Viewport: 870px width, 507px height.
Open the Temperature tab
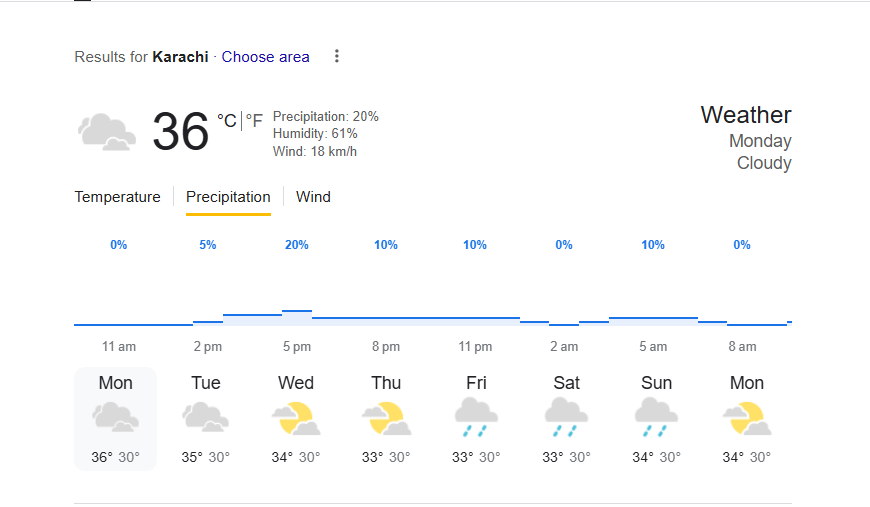click(118, 197)
